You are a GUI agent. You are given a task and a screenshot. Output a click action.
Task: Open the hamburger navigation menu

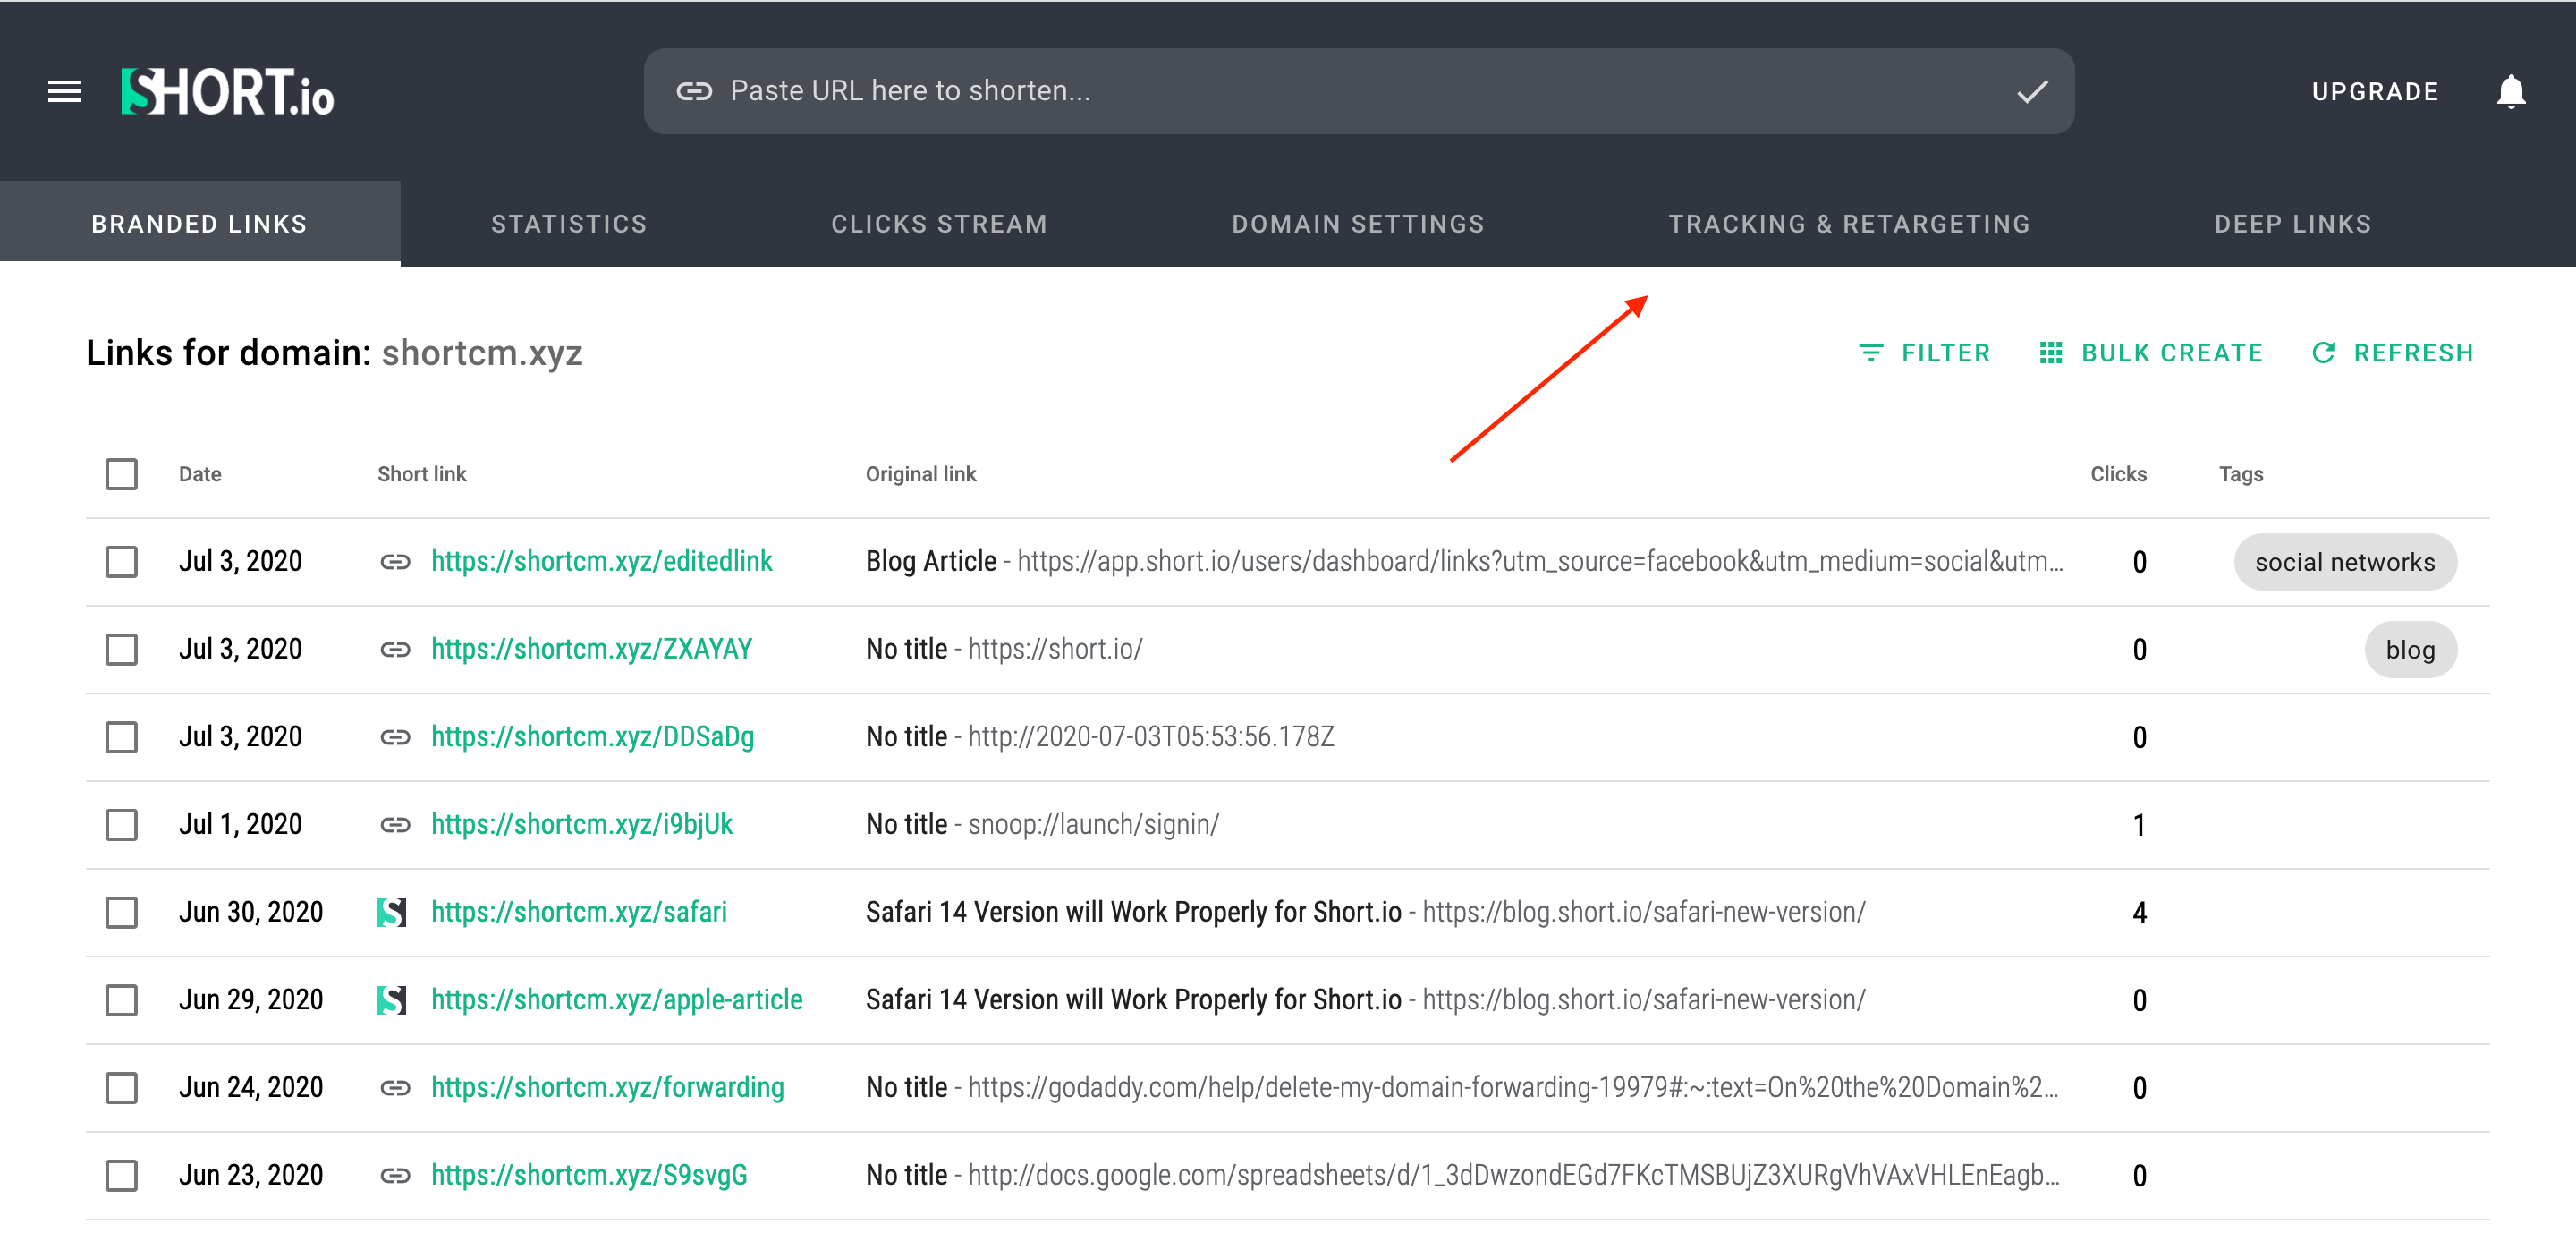(x=64, y=92)
